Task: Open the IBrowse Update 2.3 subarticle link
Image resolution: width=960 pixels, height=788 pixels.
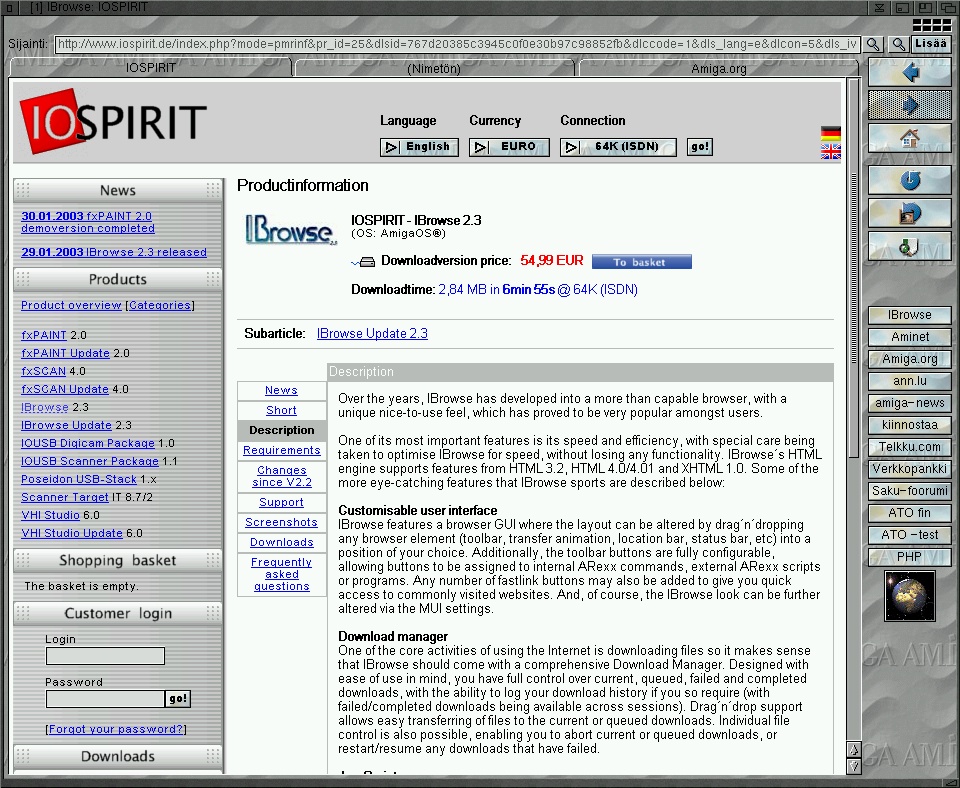Action: tap(372, 333)
